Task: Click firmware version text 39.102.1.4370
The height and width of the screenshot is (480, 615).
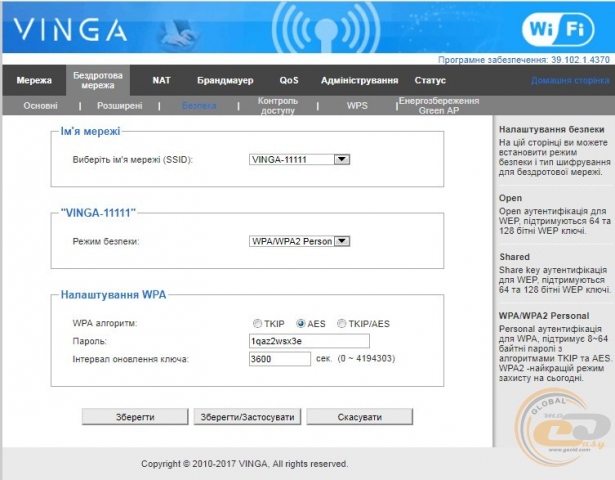Action: tap(580, 60)
